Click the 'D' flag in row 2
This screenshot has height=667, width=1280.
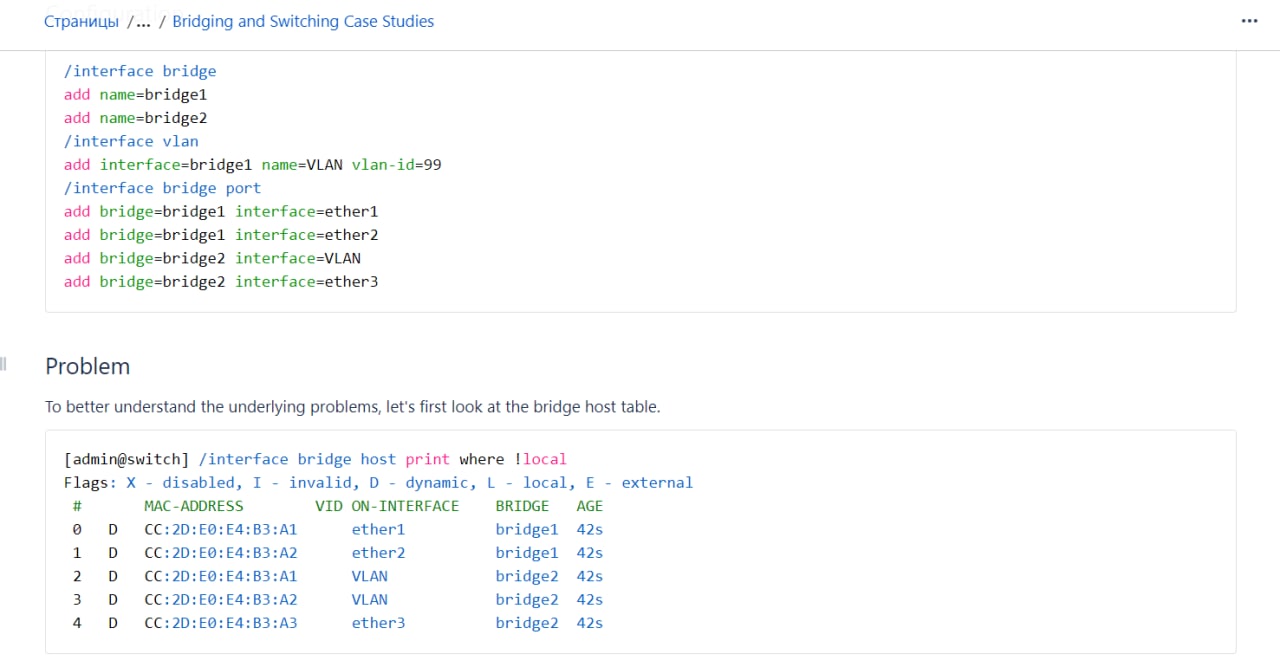[113, 576]
